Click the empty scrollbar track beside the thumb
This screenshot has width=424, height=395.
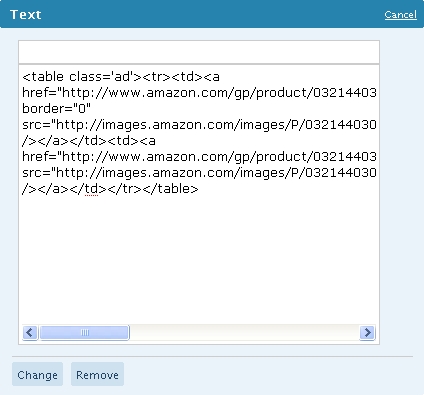pyautogui.click(x=244, y=332)
